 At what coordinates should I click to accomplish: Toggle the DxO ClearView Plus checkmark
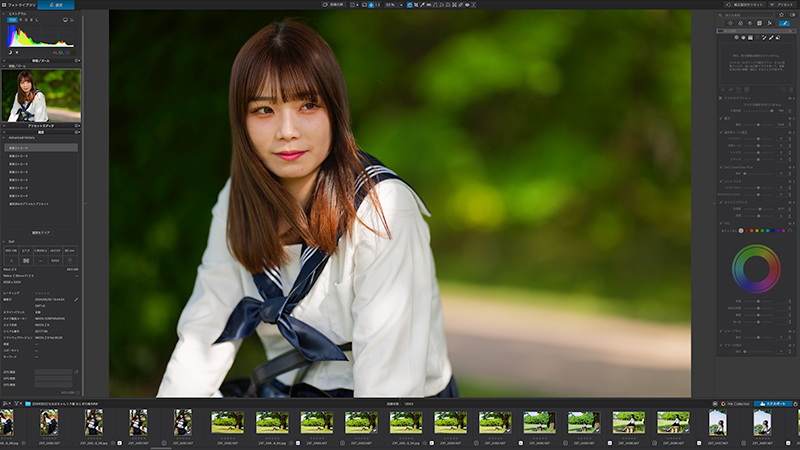pyautogui.click(x=720, y=167)
